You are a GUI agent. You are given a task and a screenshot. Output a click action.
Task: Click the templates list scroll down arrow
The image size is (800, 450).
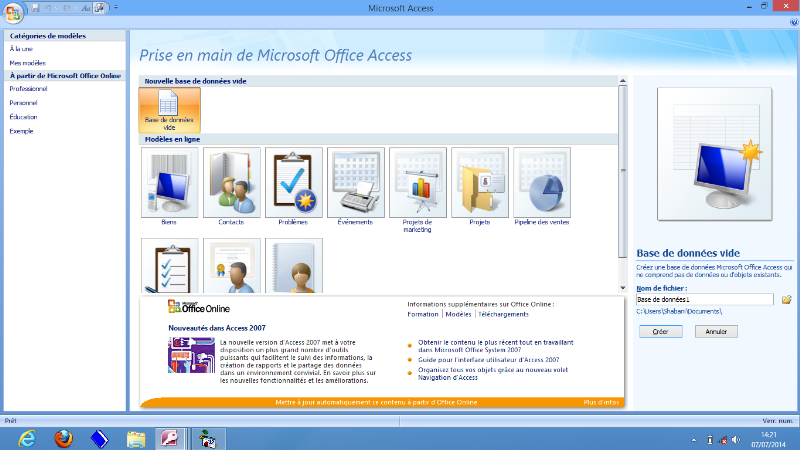[x=622, y=288]
